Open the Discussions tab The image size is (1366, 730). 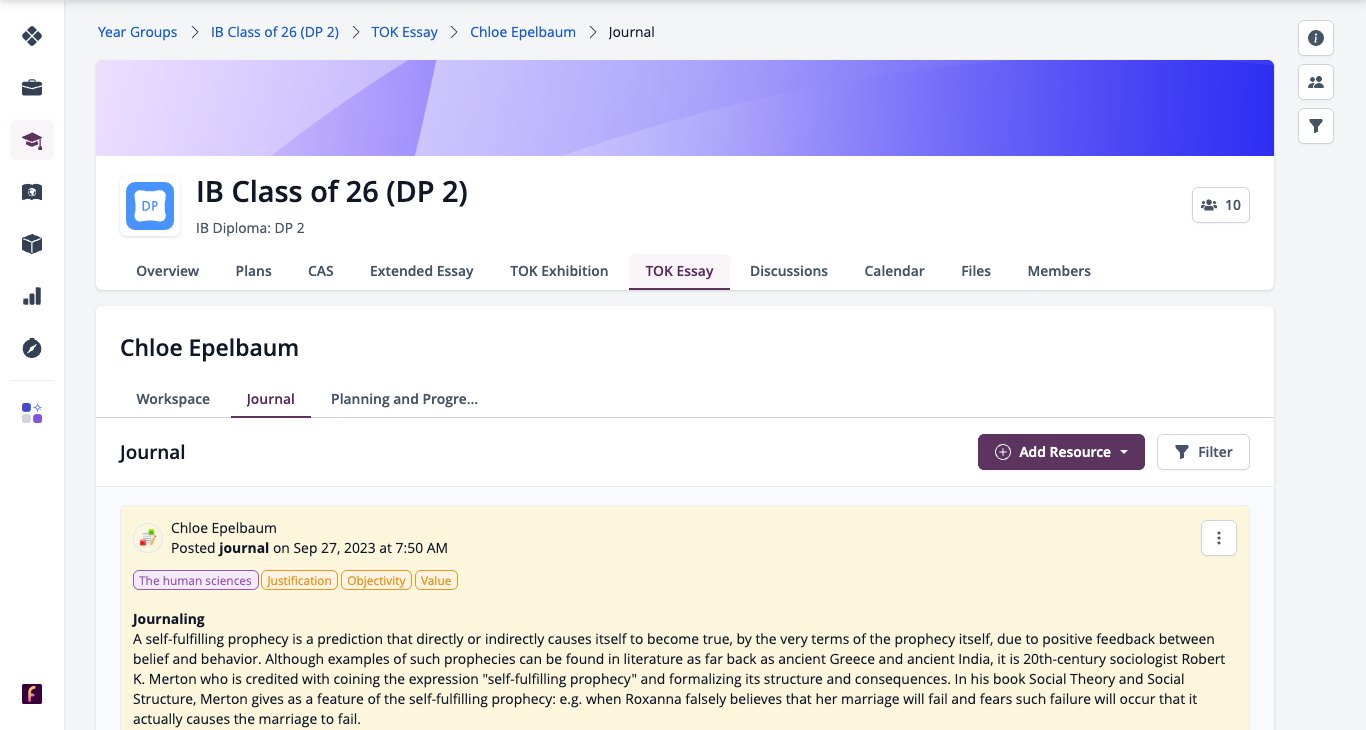(x=789, y=271)
